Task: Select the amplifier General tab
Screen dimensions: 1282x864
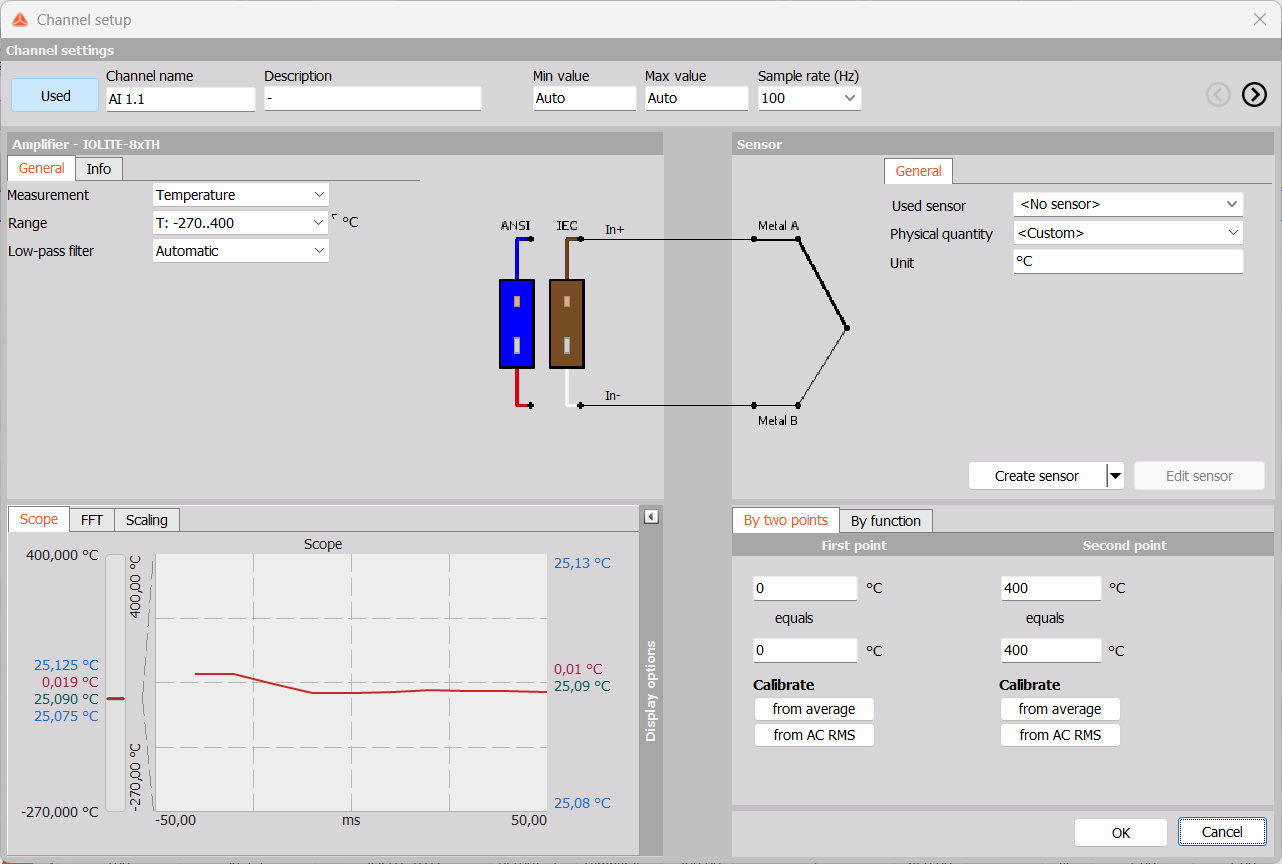Action: pyautogui.click(x=42, y=168)
